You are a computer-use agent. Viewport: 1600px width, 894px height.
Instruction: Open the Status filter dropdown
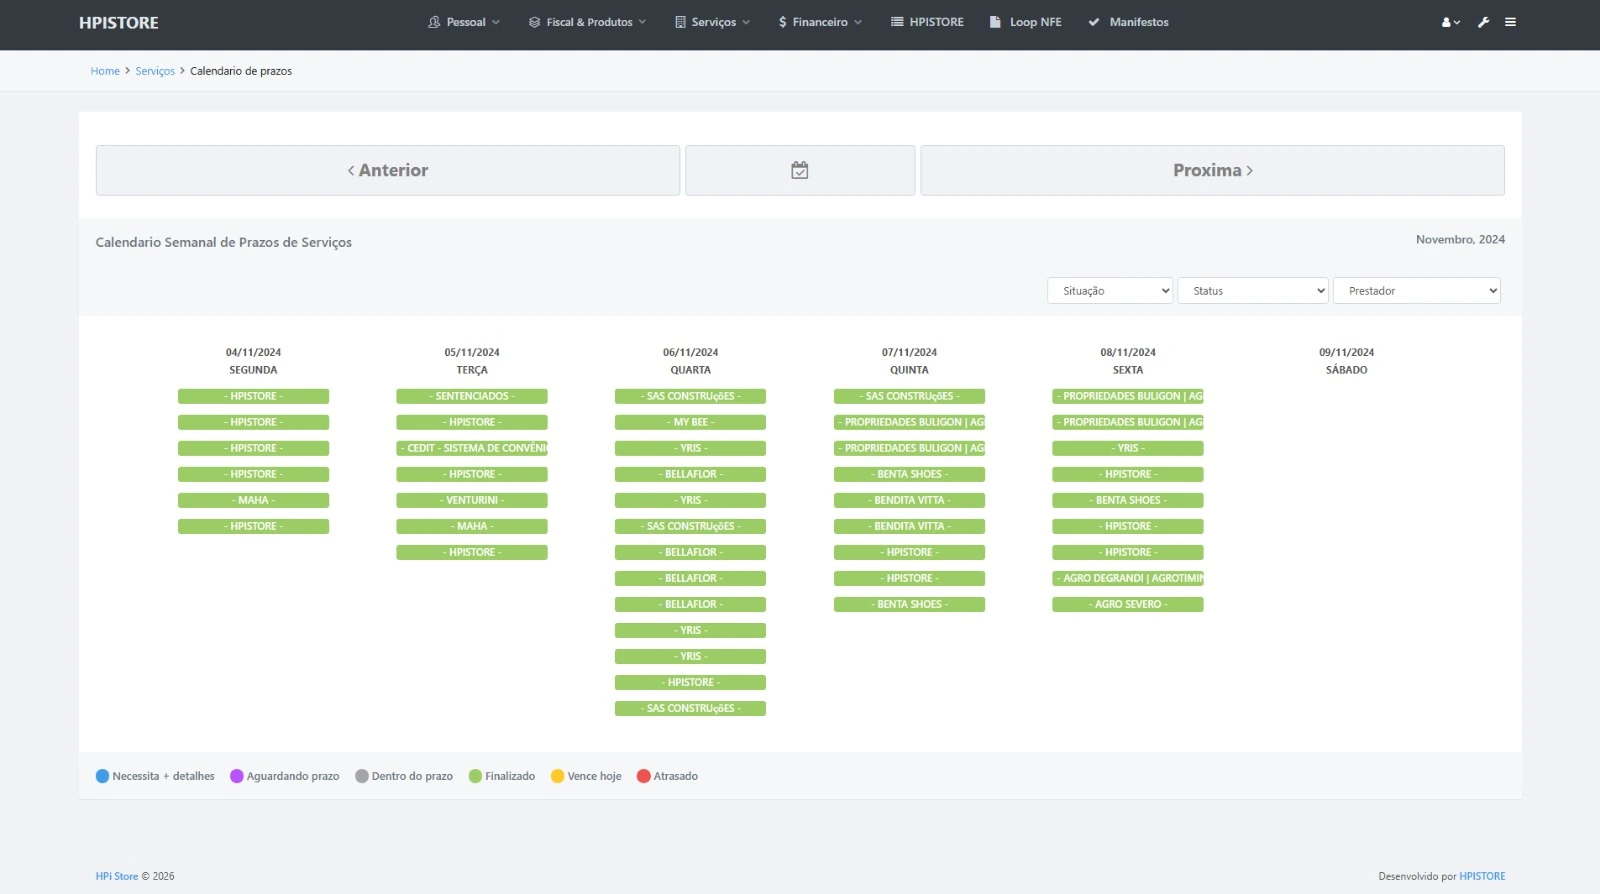tap(1253, 291)
